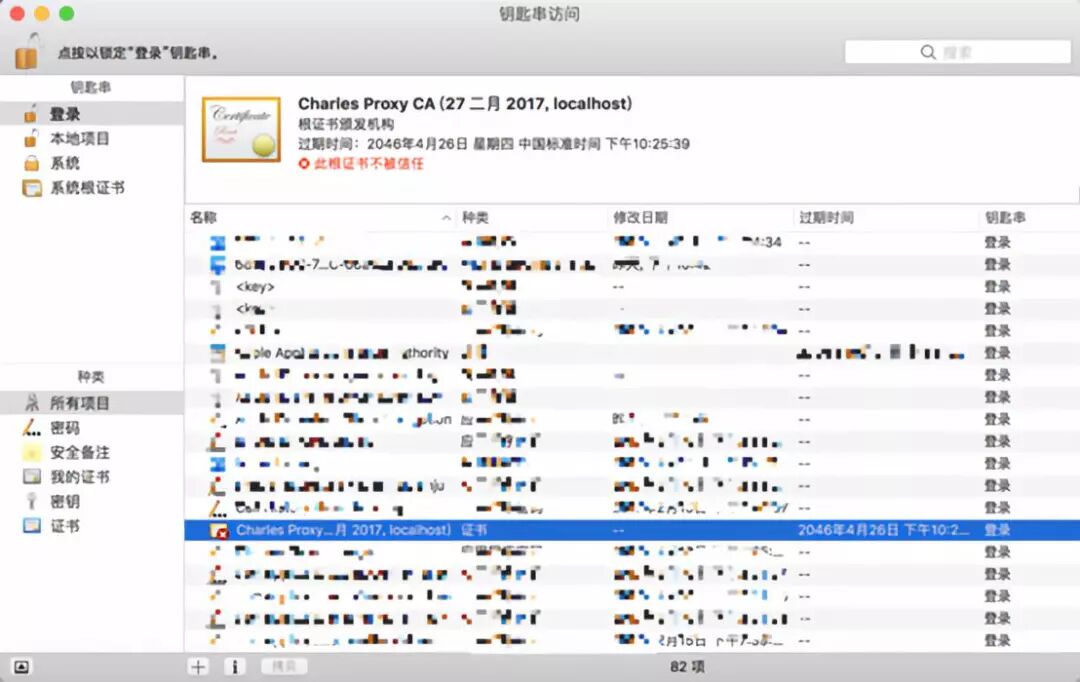
Task: Select the Charles Proxy certificate row
Action: (x=632, y=530)
